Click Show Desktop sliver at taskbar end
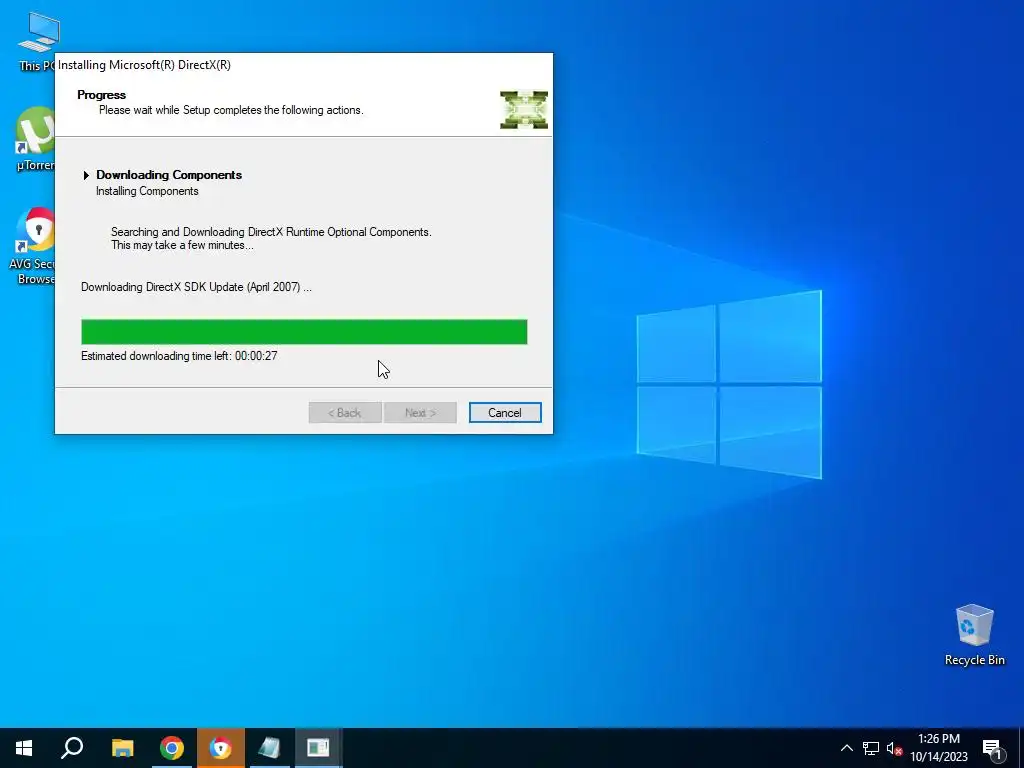Viewport: 1024px width, 768px height. pyautogui.click(x=1021, y=748)
